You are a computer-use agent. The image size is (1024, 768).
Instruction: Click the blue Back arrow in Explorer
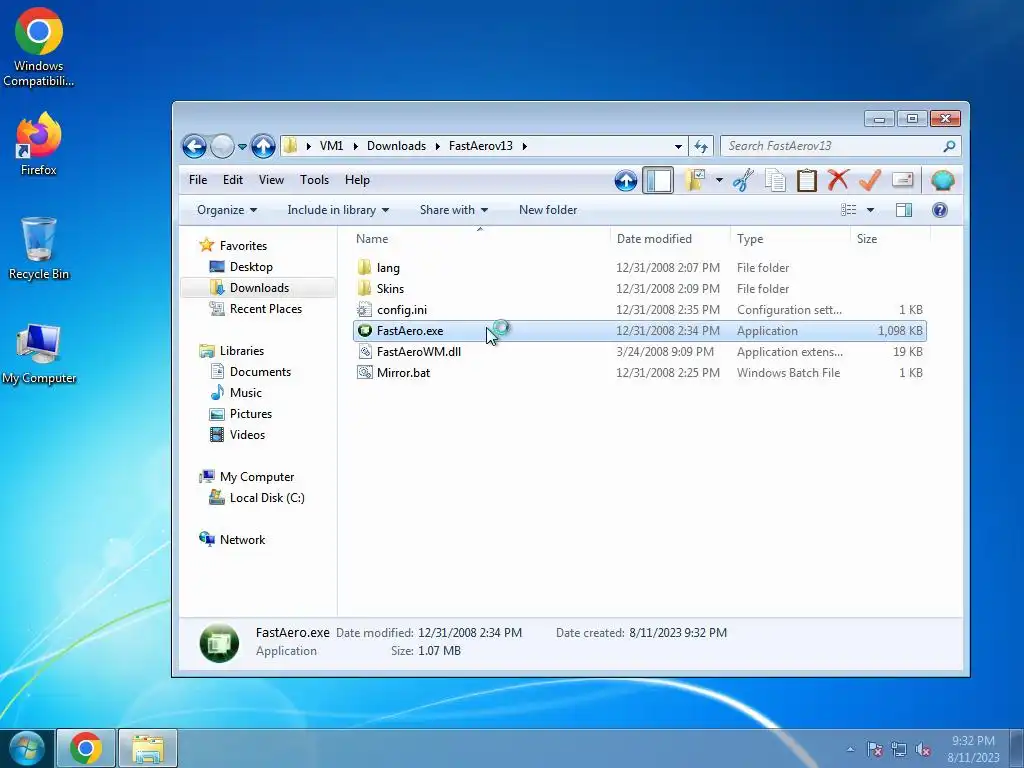pos(194,146)
